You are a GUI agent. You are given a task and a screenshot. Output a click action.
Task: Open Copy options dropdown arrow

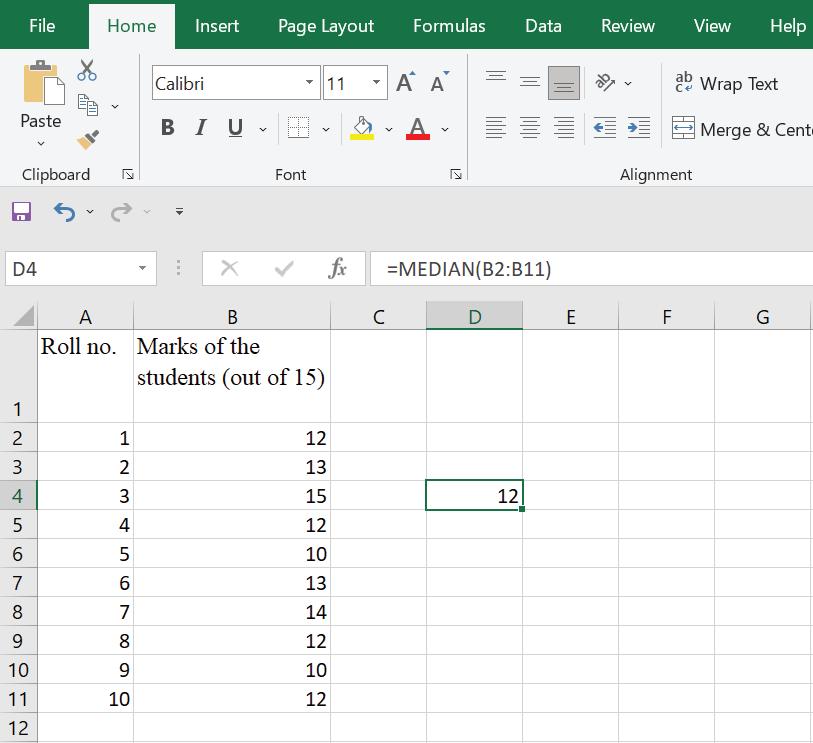click(x=115, y=106)
